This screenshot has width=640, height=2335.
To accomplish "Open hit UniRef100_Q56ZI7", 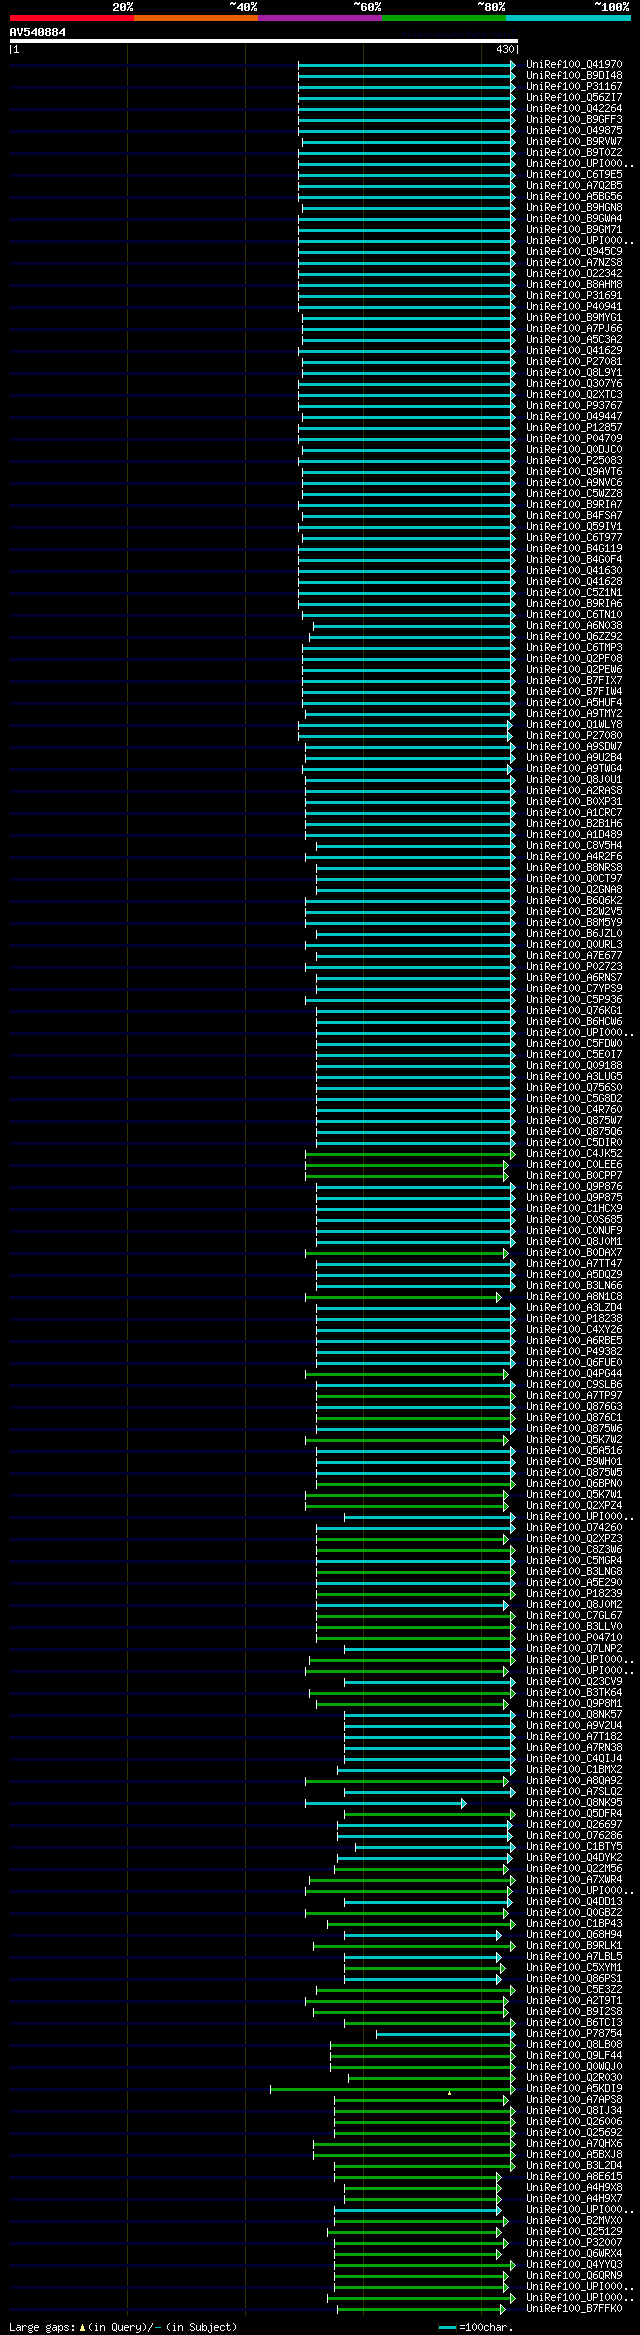I will [574, 98].
